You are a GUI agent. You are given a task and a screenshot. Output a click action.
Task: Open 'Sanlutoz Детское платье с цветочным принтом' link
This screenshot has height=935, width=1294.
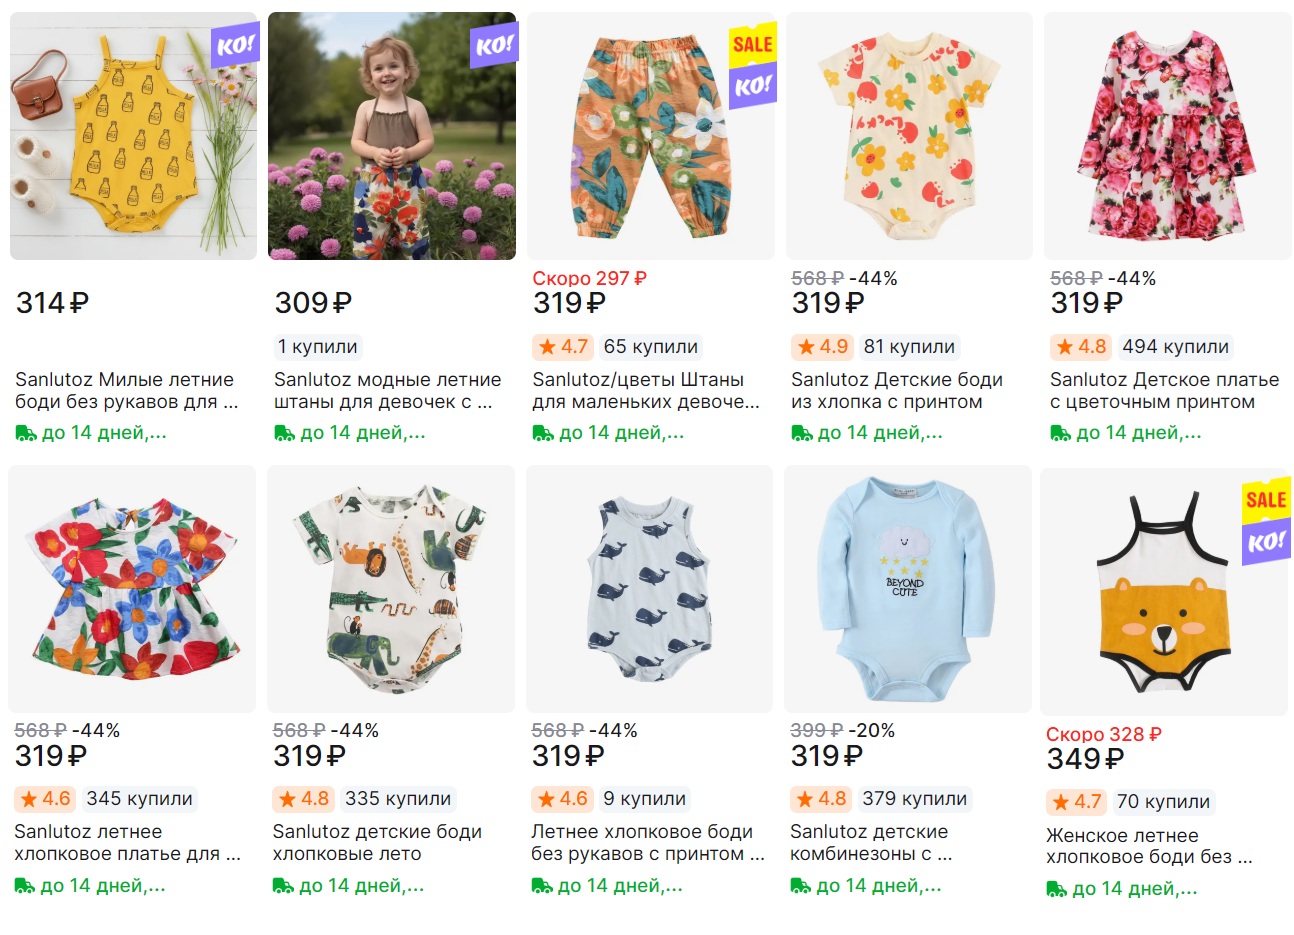(1164, 391)
